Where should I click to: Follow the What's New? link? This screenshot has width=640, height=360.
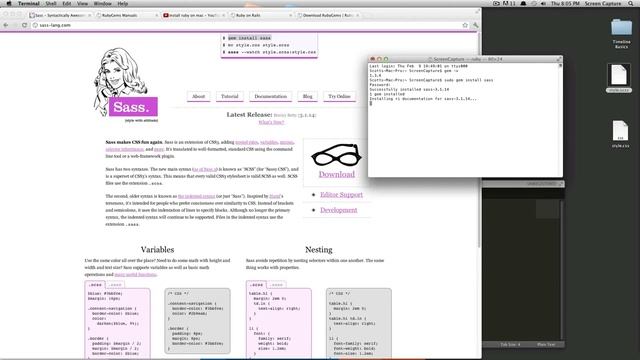click(271, 122)
